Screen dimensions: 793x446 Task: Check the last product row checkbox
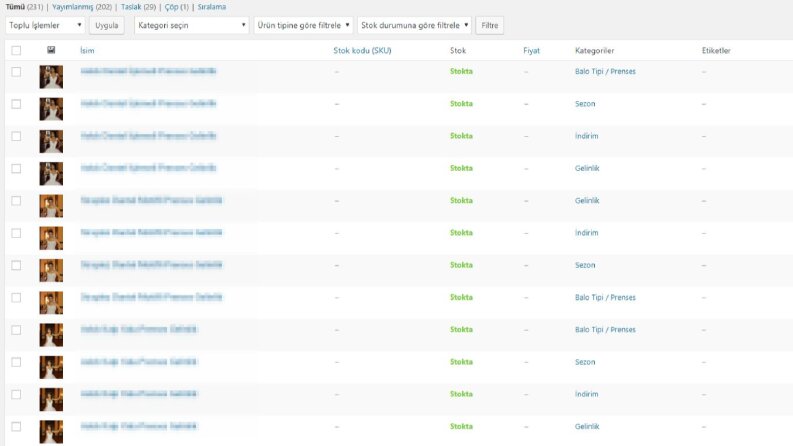point(16,427)
